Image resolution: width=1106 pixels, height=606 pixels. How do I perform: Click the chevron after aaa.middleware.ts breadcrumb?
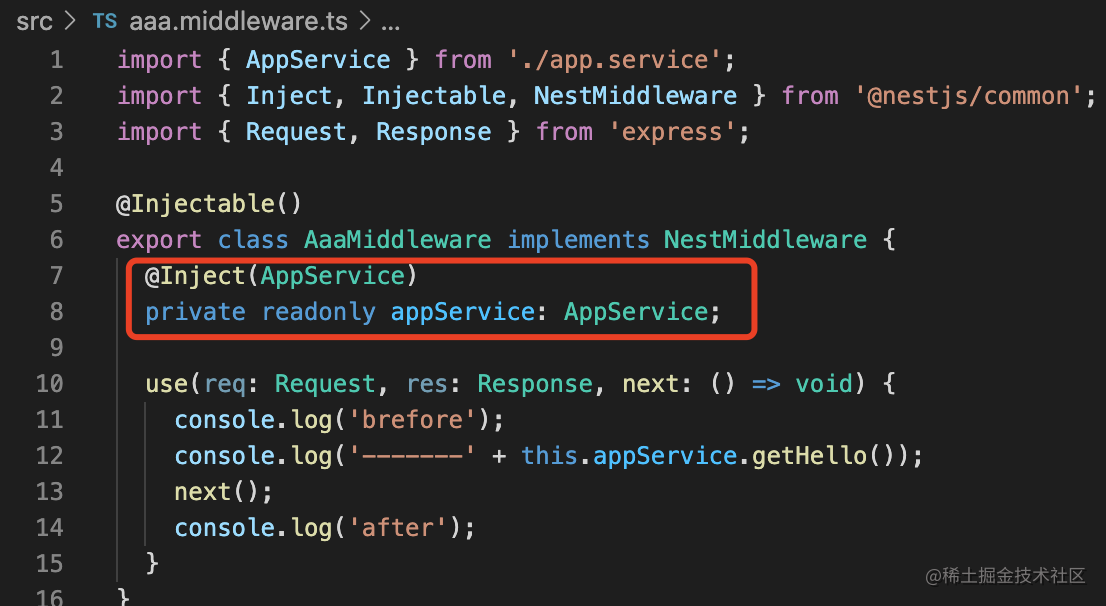click(x=365, y=21)
